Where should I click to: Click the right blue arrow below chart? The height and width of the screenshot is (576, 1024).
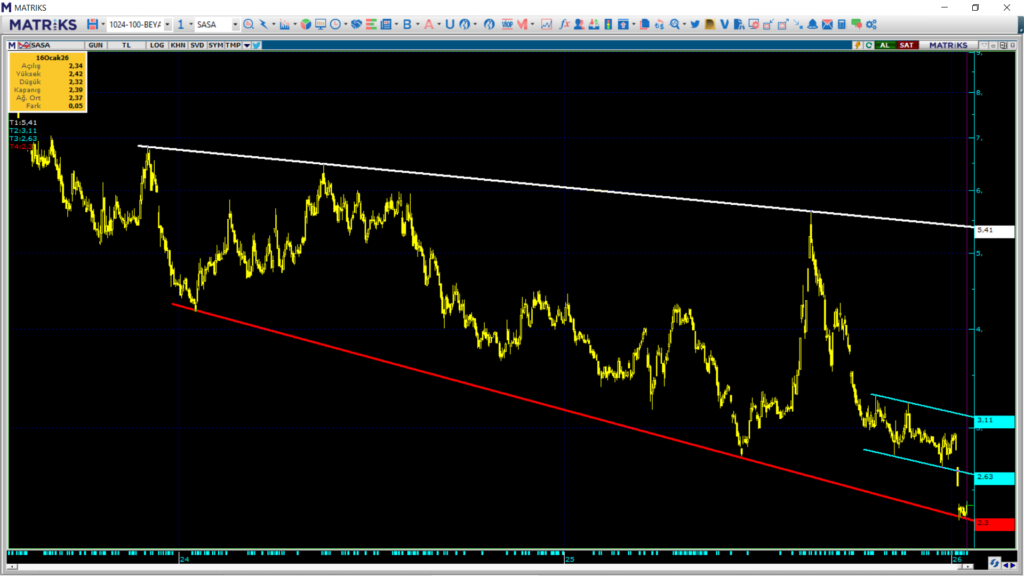(1013, 565)
